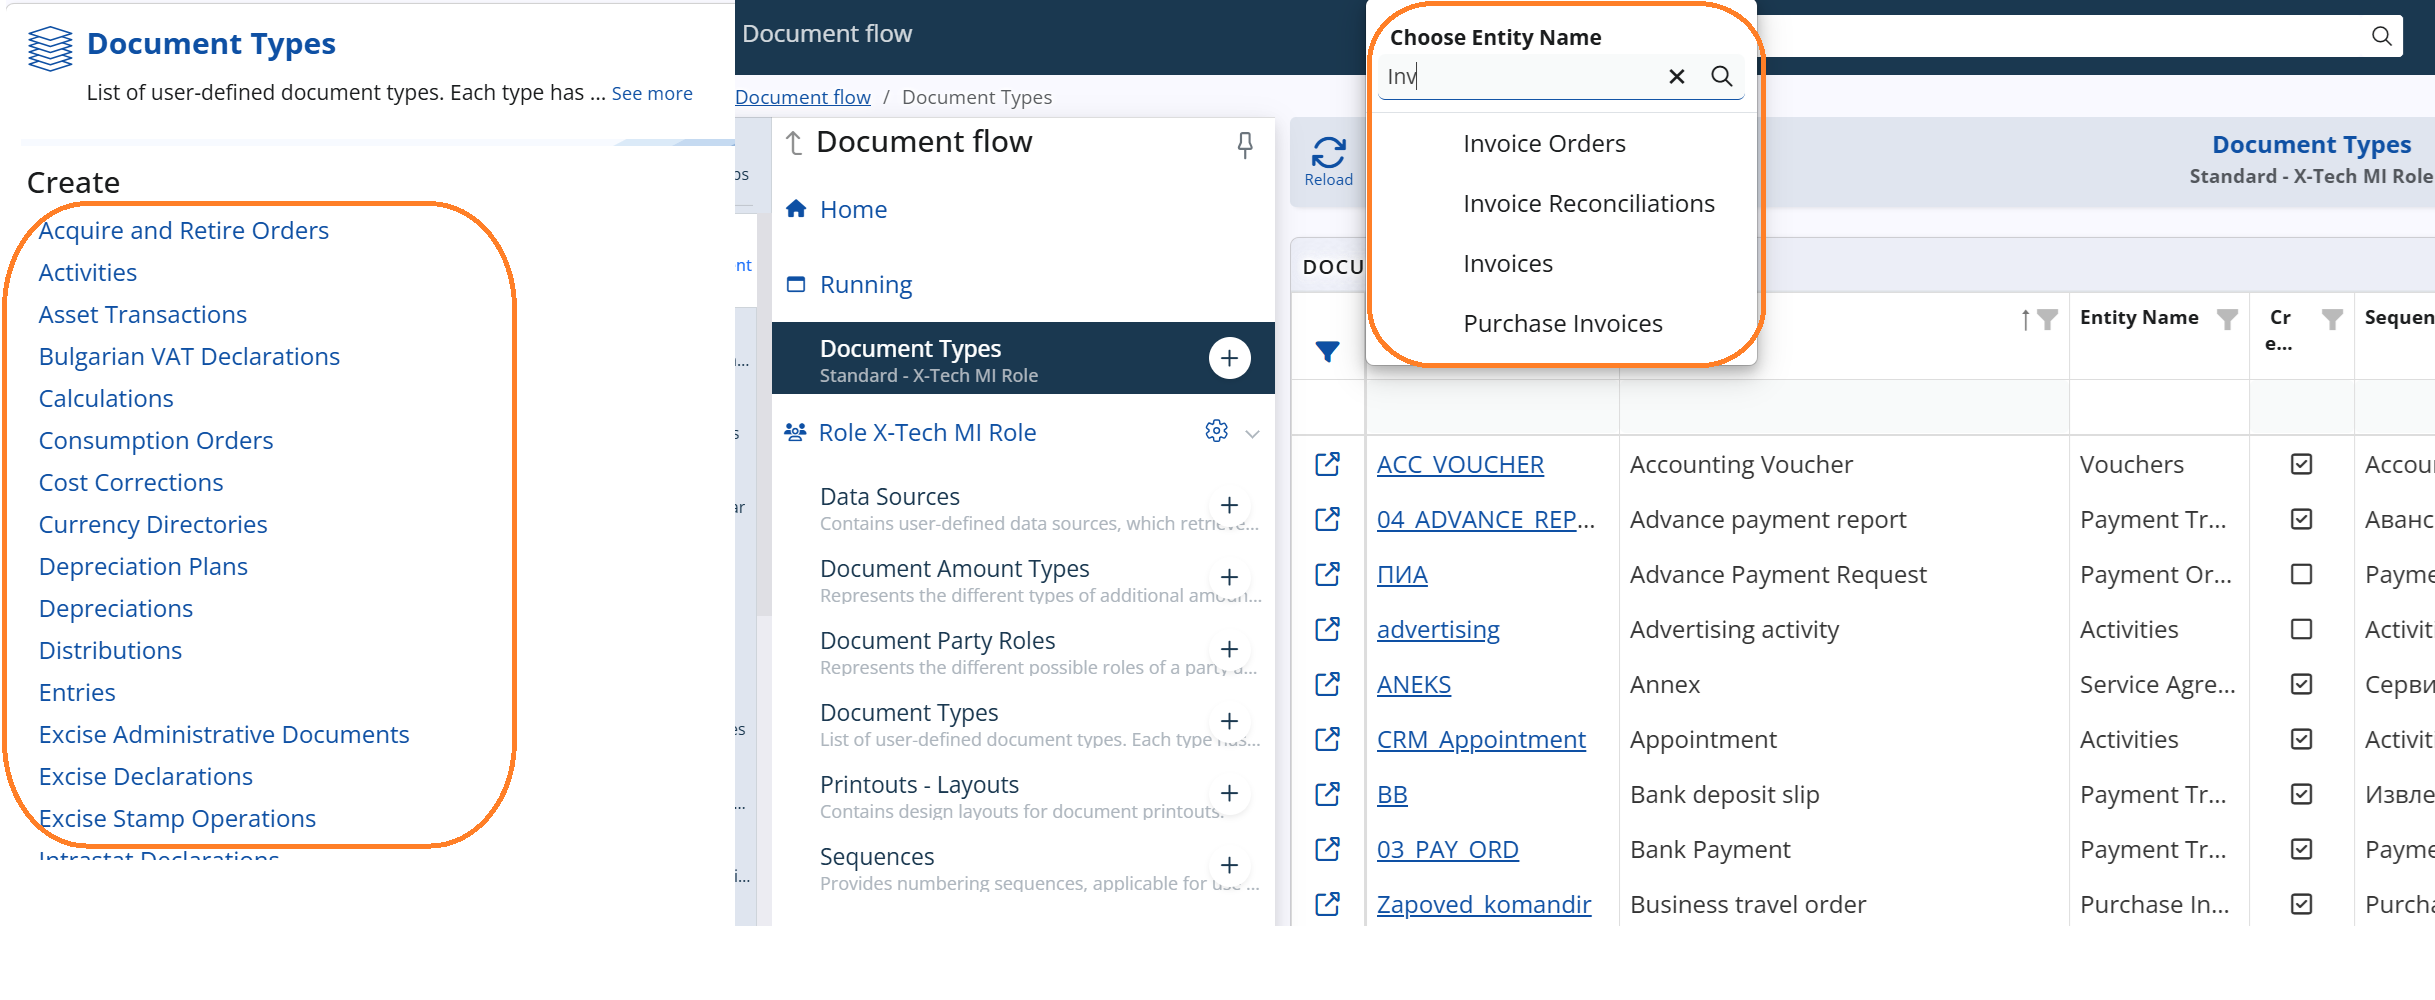Click open icon for BB row
Image resolution: width=2435 pixels, height=1000 pixels.
[1327, 794]
